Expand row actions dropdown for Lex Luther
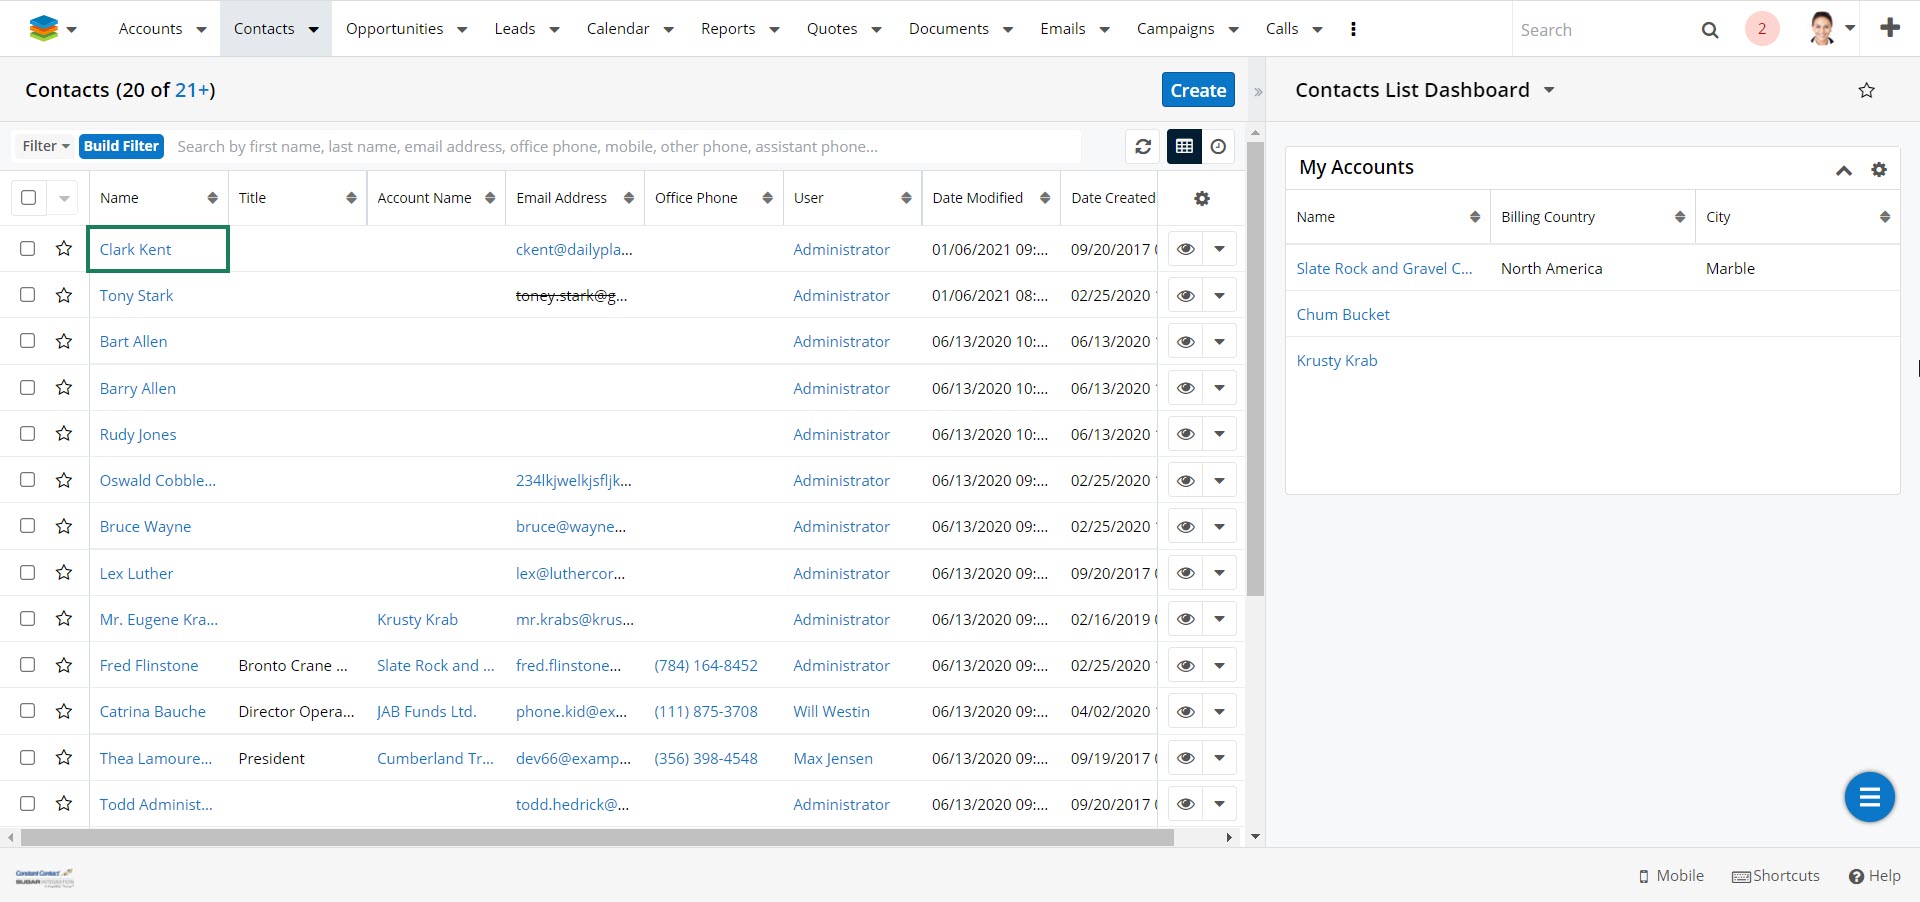Image resolution: width=1920 pixels, height=902 pixels. (x=1219, y=573)
